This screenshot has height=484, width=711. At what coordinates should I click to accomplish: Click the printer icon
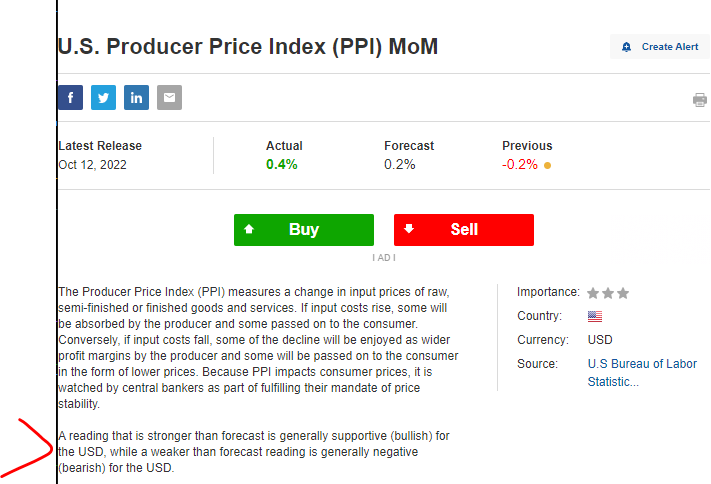click(700, 100)
